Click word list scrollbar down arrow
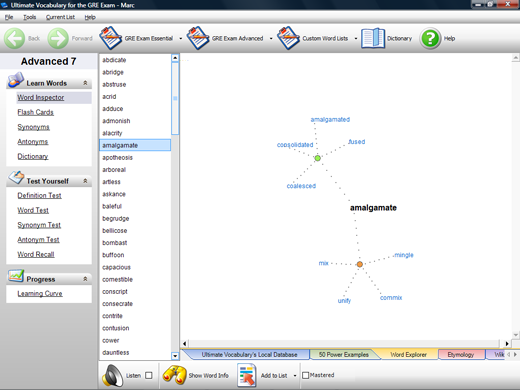This screenshot has height=390, width=520. click(x=175, y=356)
